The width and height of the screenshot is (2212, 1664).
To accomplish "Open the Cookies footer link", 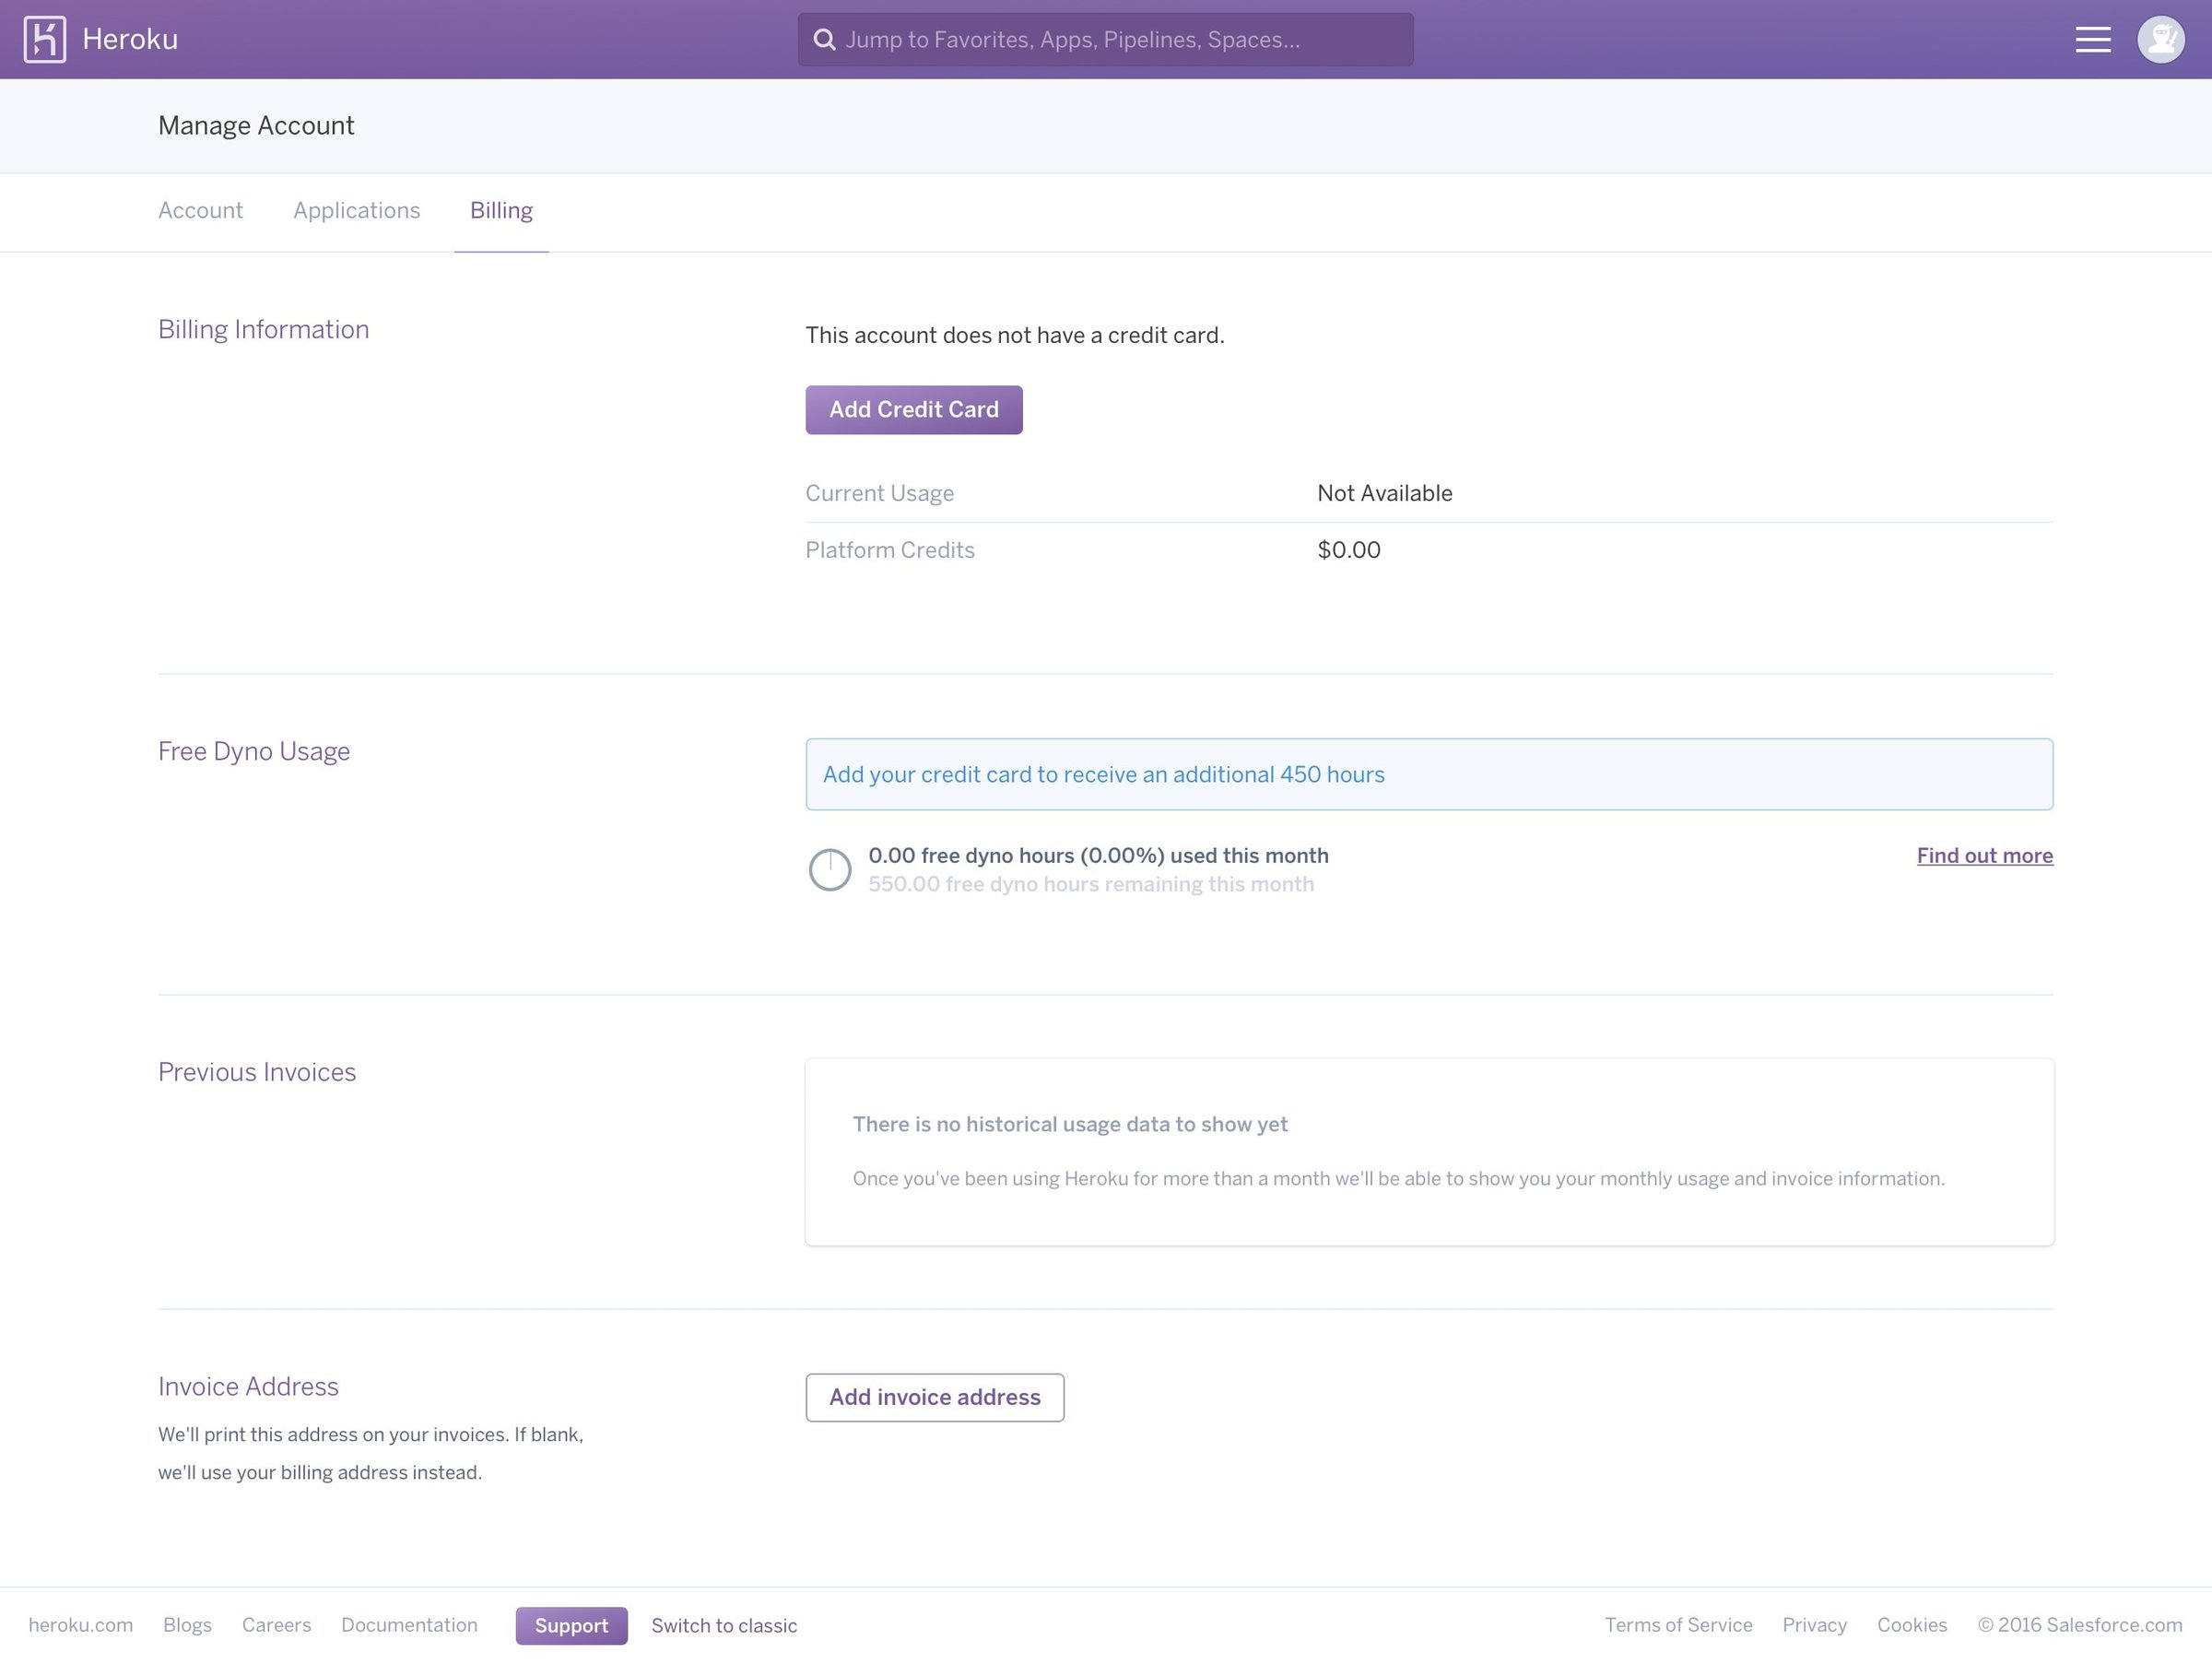I will pyautogui.click(x=1912, y=1624).
